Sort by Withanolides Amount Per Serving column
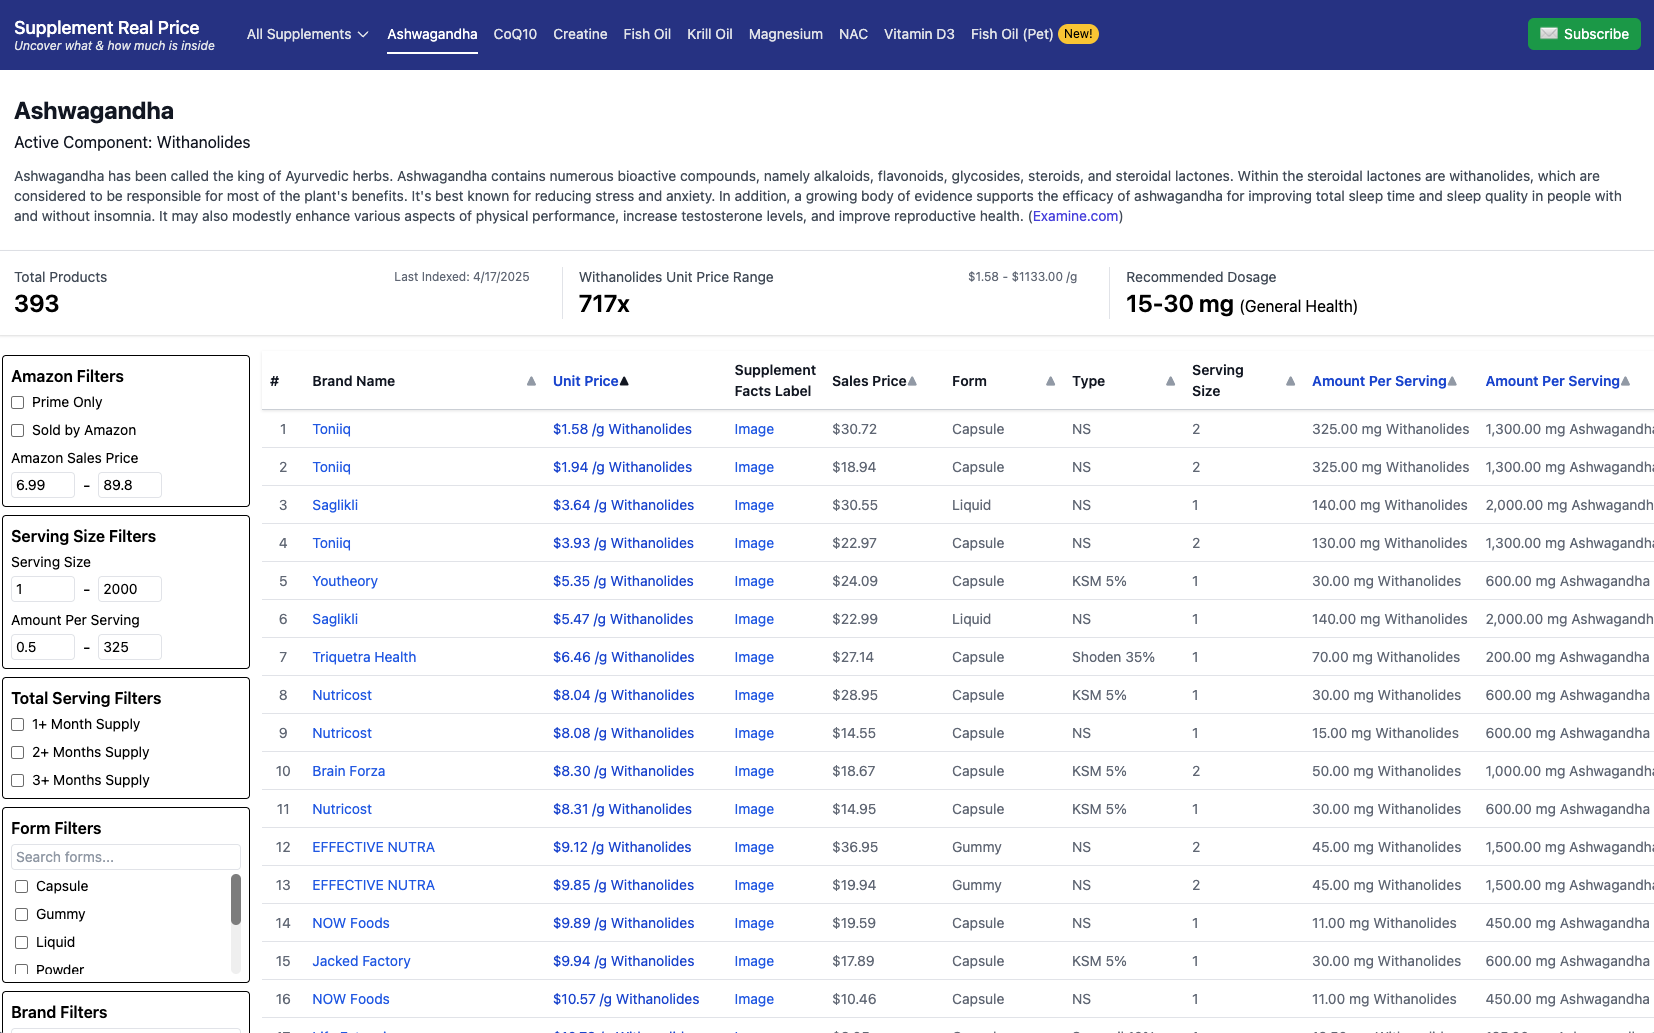The width and height of the screenshot is (1654, 1033). (x=1384, y=381)
